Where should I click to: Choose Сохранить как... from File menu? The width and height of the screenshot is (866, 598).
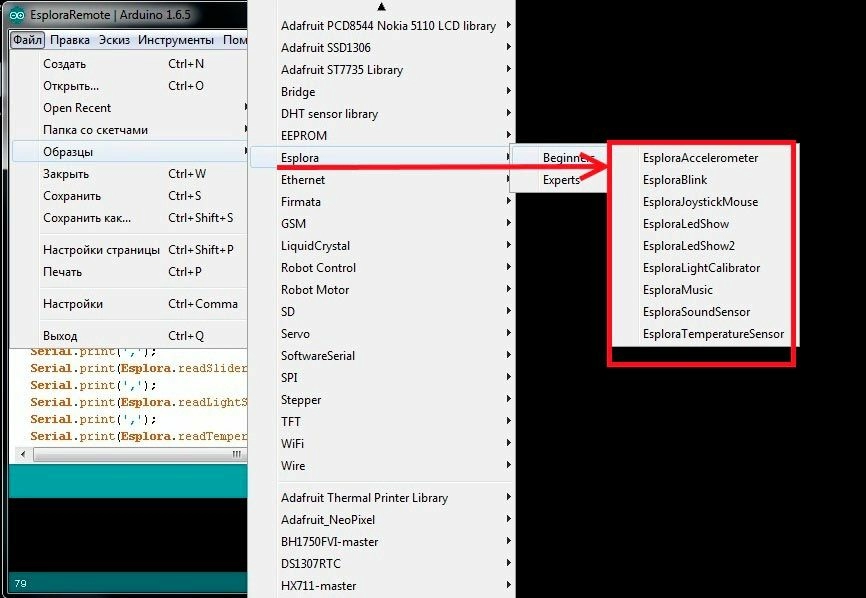tap(87, 218)
